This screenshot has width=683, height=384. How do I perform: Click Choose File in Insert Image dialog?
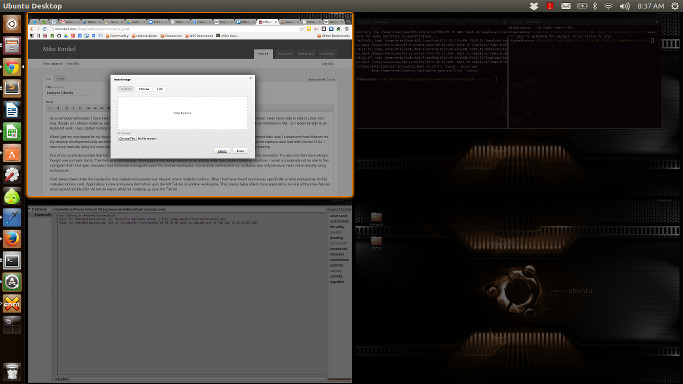click(x=127, y=138)
